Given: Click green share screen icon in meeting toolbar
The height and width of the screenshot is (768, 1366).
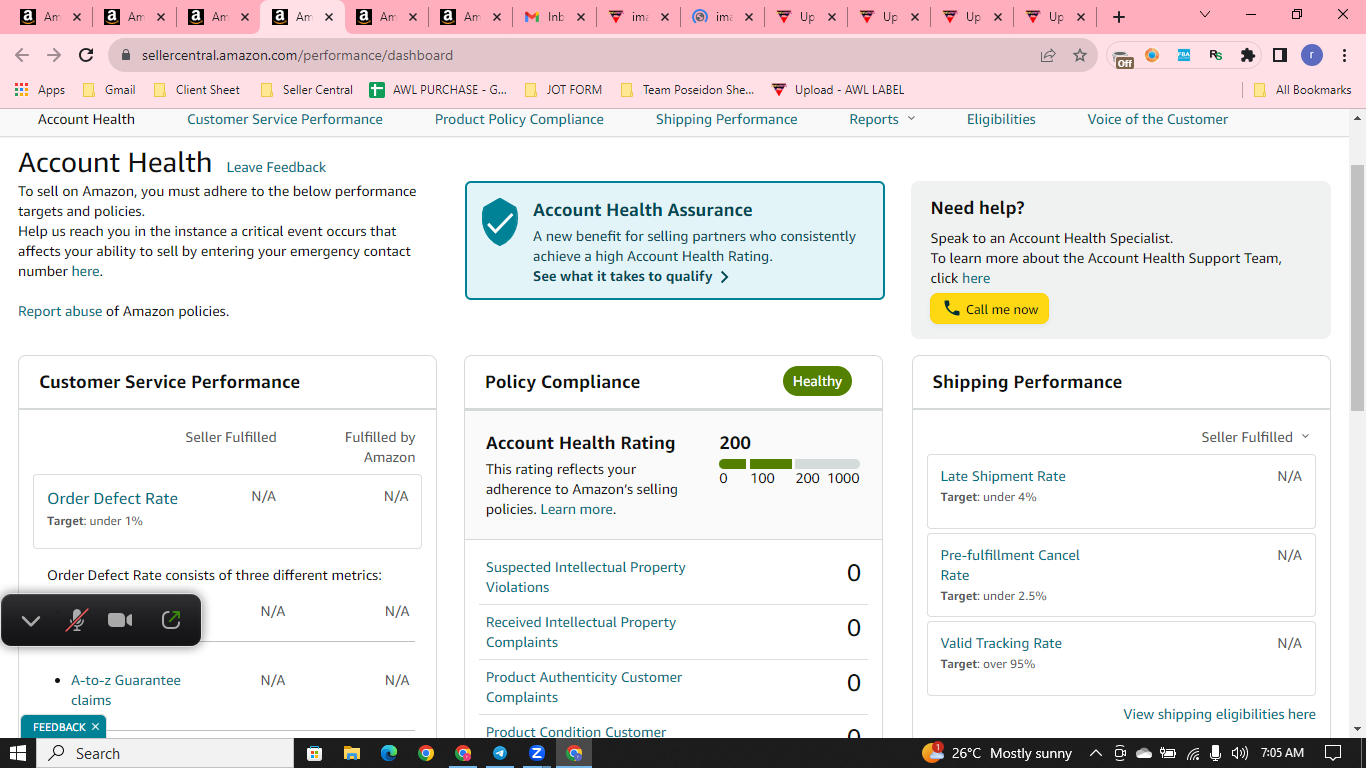Looking at the screenshot, I should [x=171, y=620].
